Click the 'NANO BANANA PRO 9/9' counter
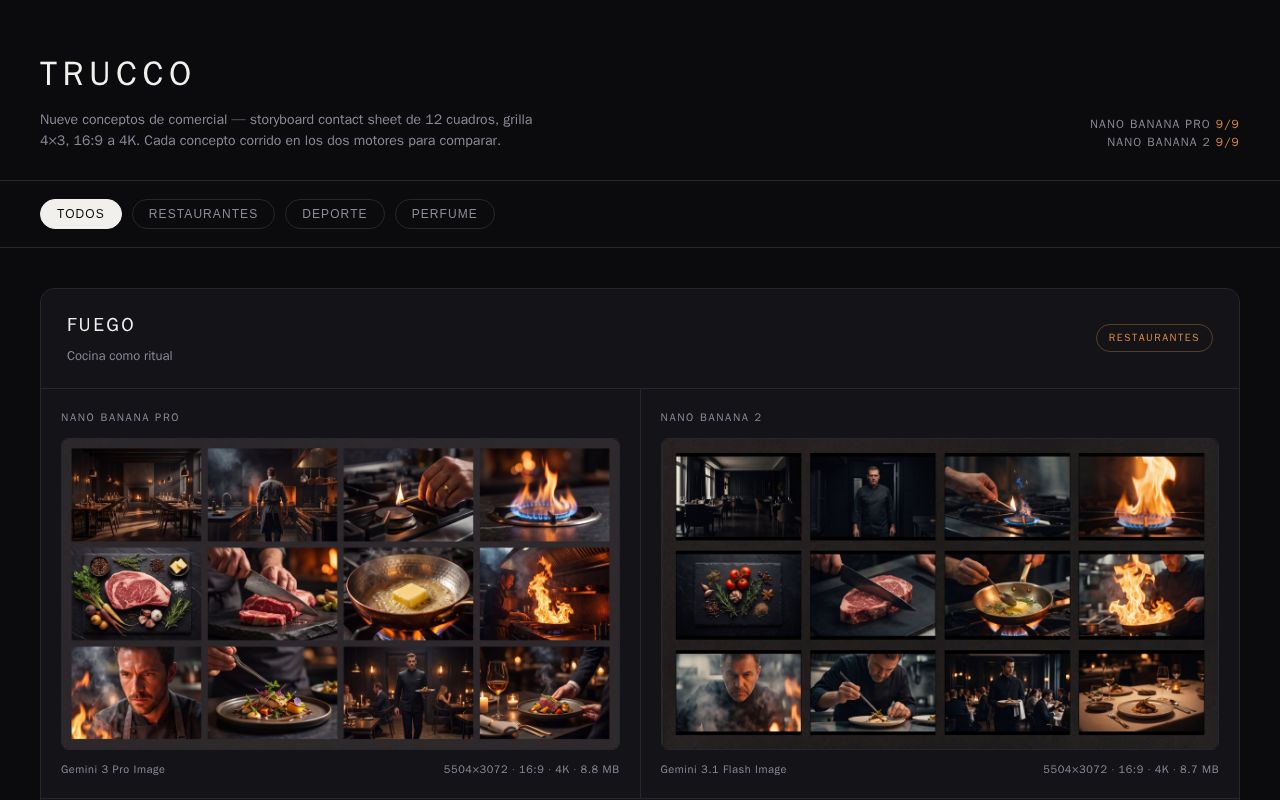Image resolution: width=1280 pixels, height=800 pixels. point(1164,124)
